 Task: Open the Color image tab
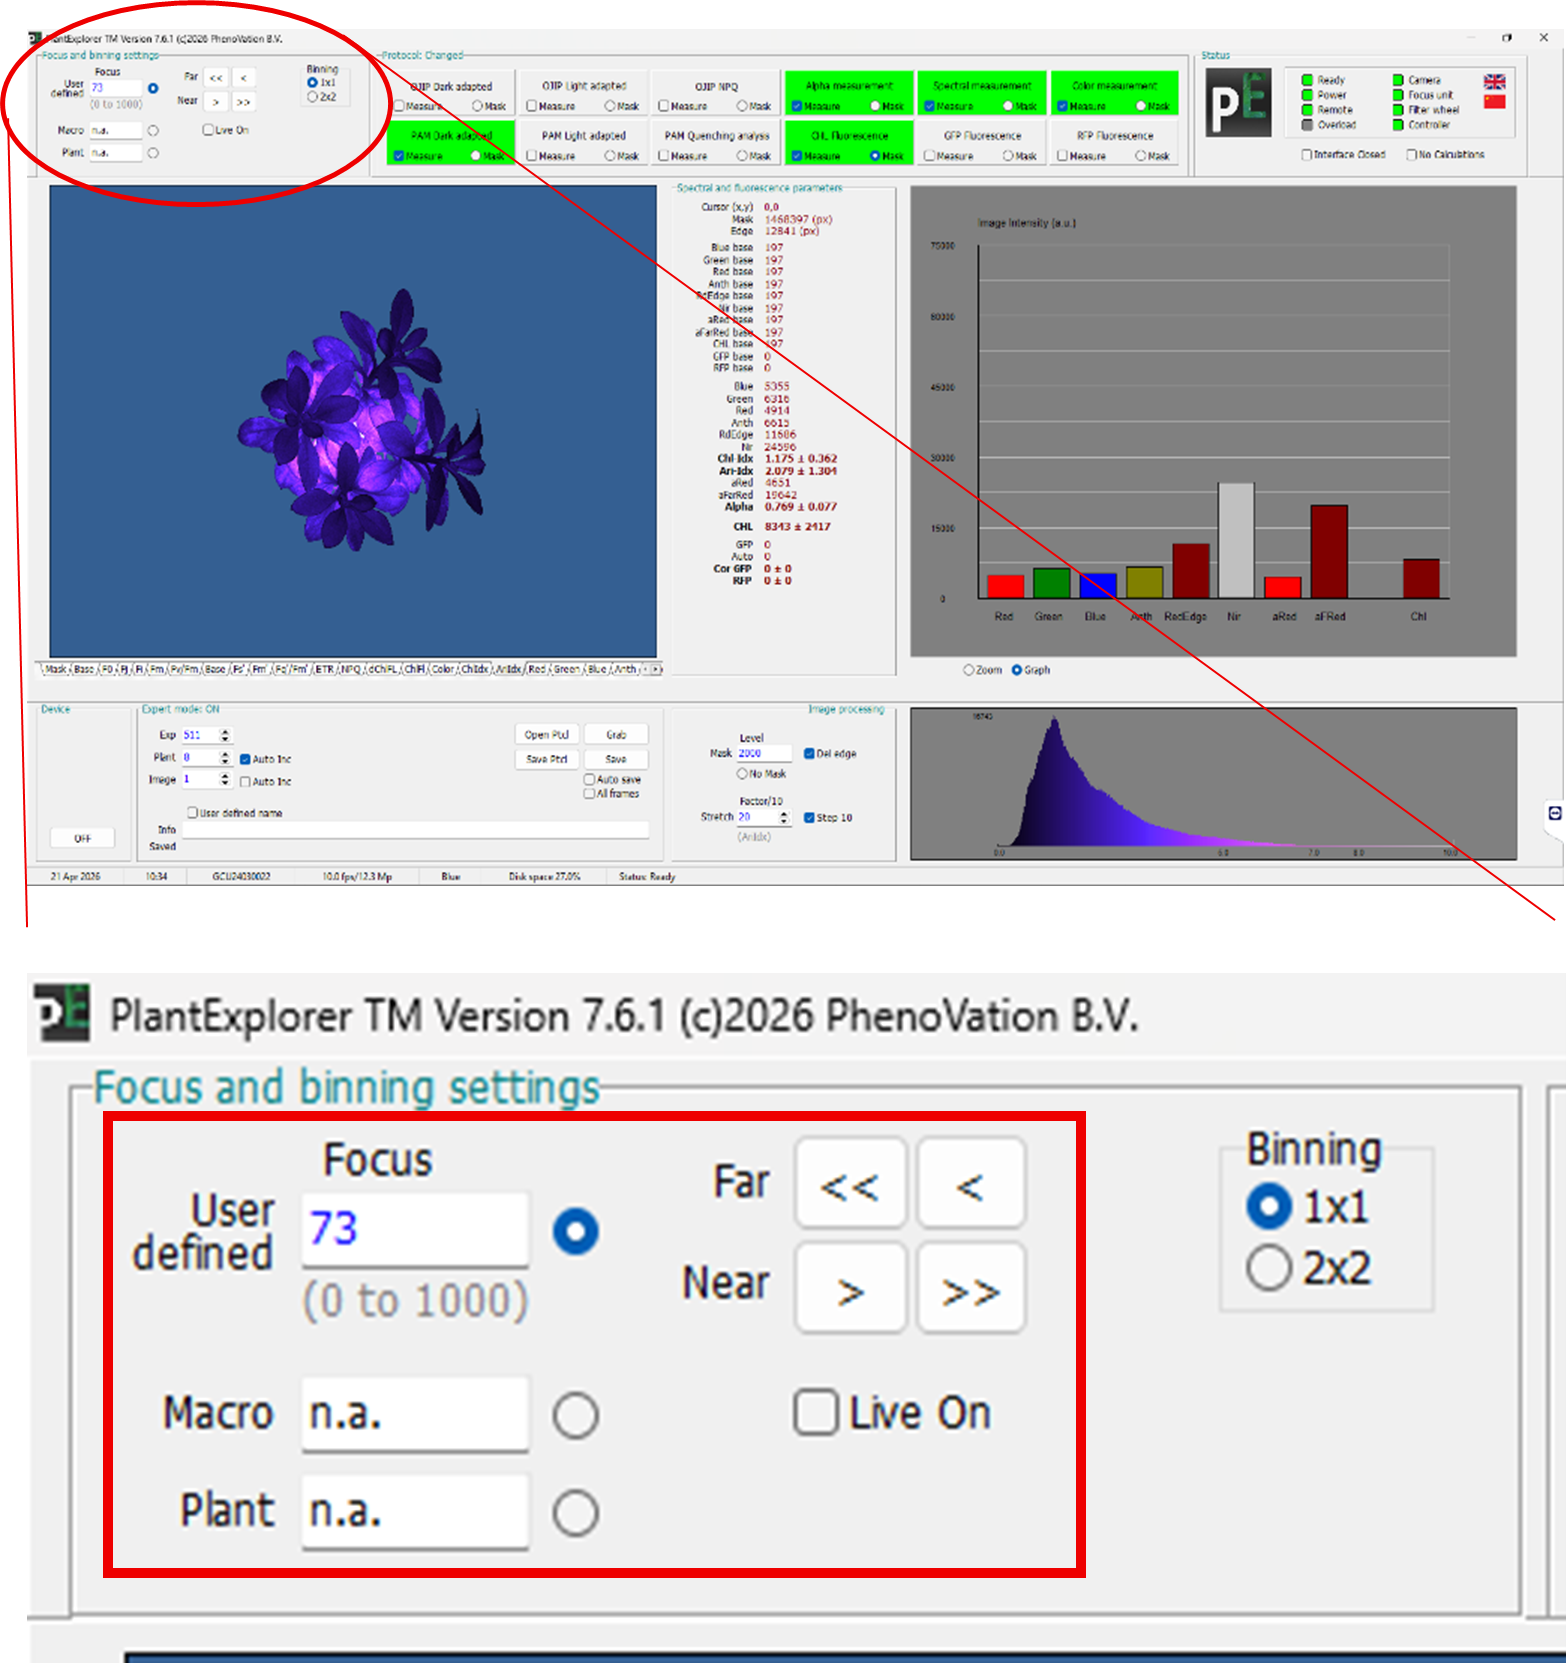[443, 670]
